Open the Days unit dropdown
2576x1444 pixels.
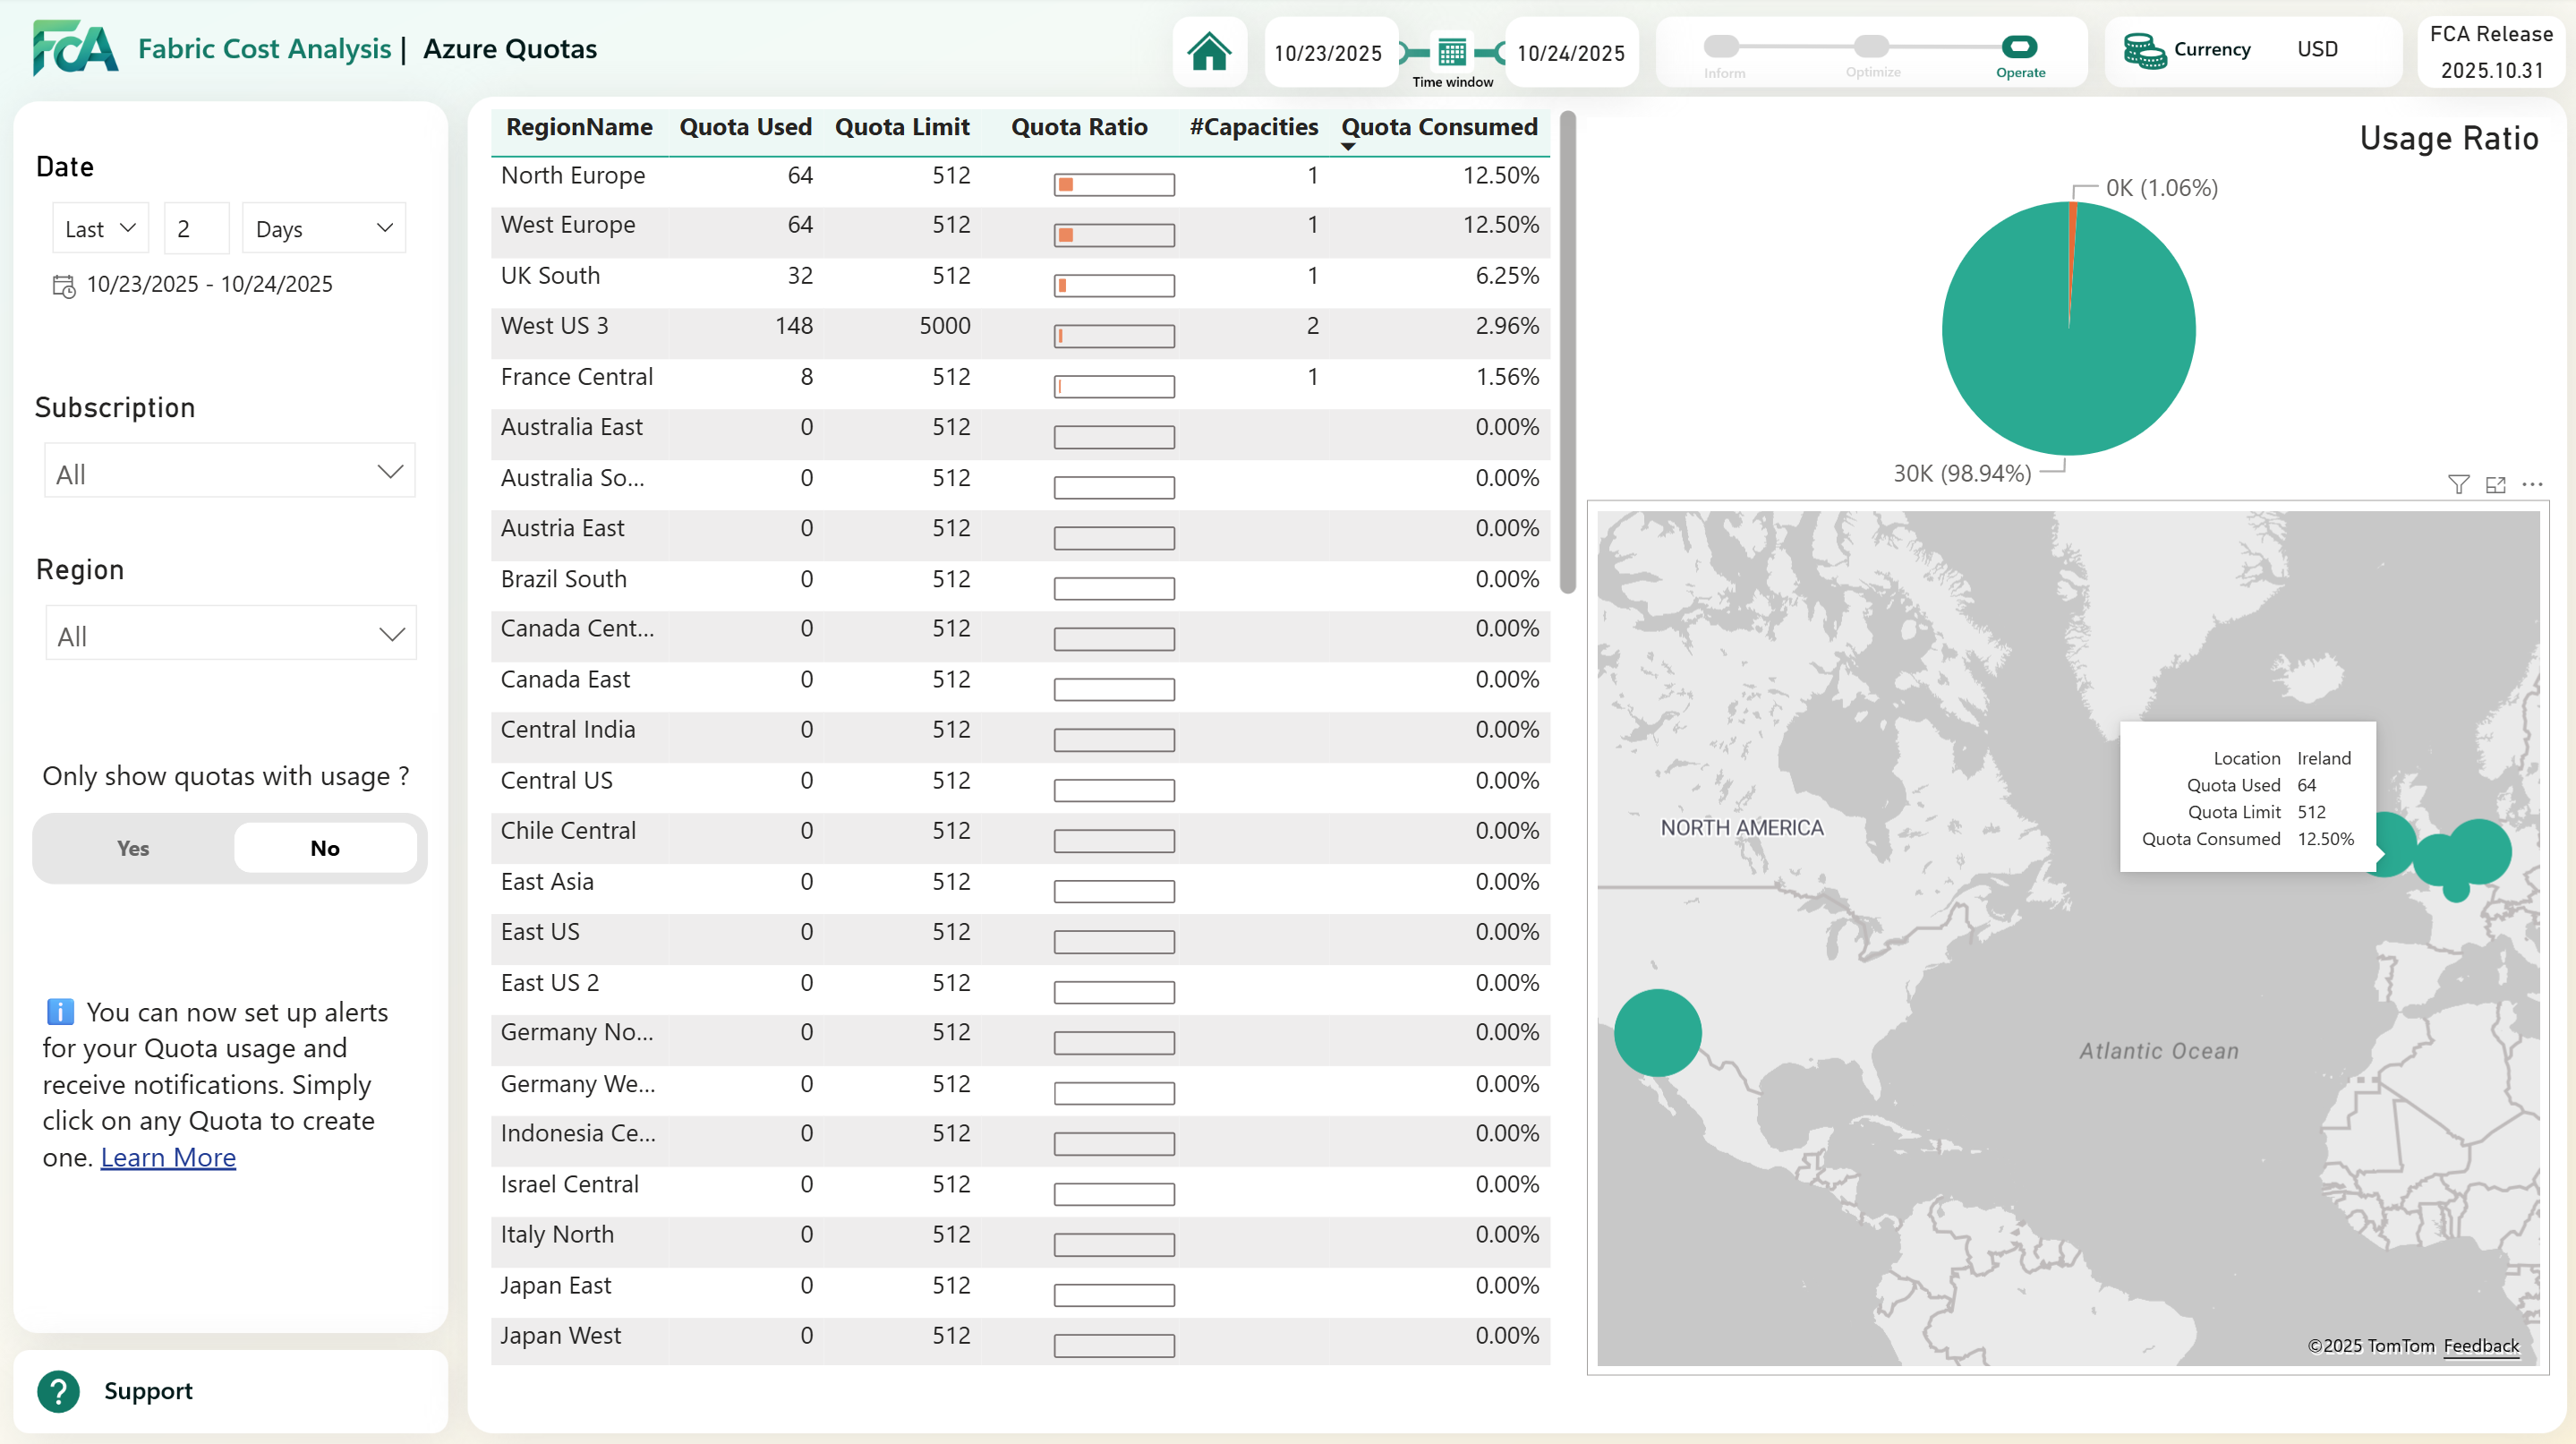pyautogui.click(x=322, y=228)
